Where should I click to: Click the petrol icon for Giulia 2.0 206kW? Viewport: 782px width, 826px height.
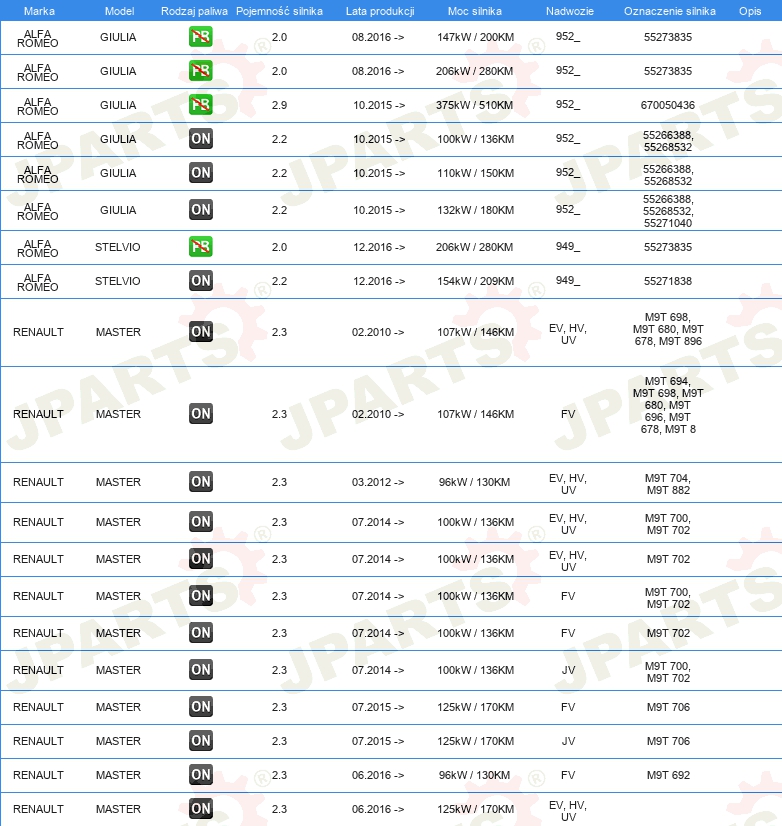pyautogui.click(x=200, y=71)
